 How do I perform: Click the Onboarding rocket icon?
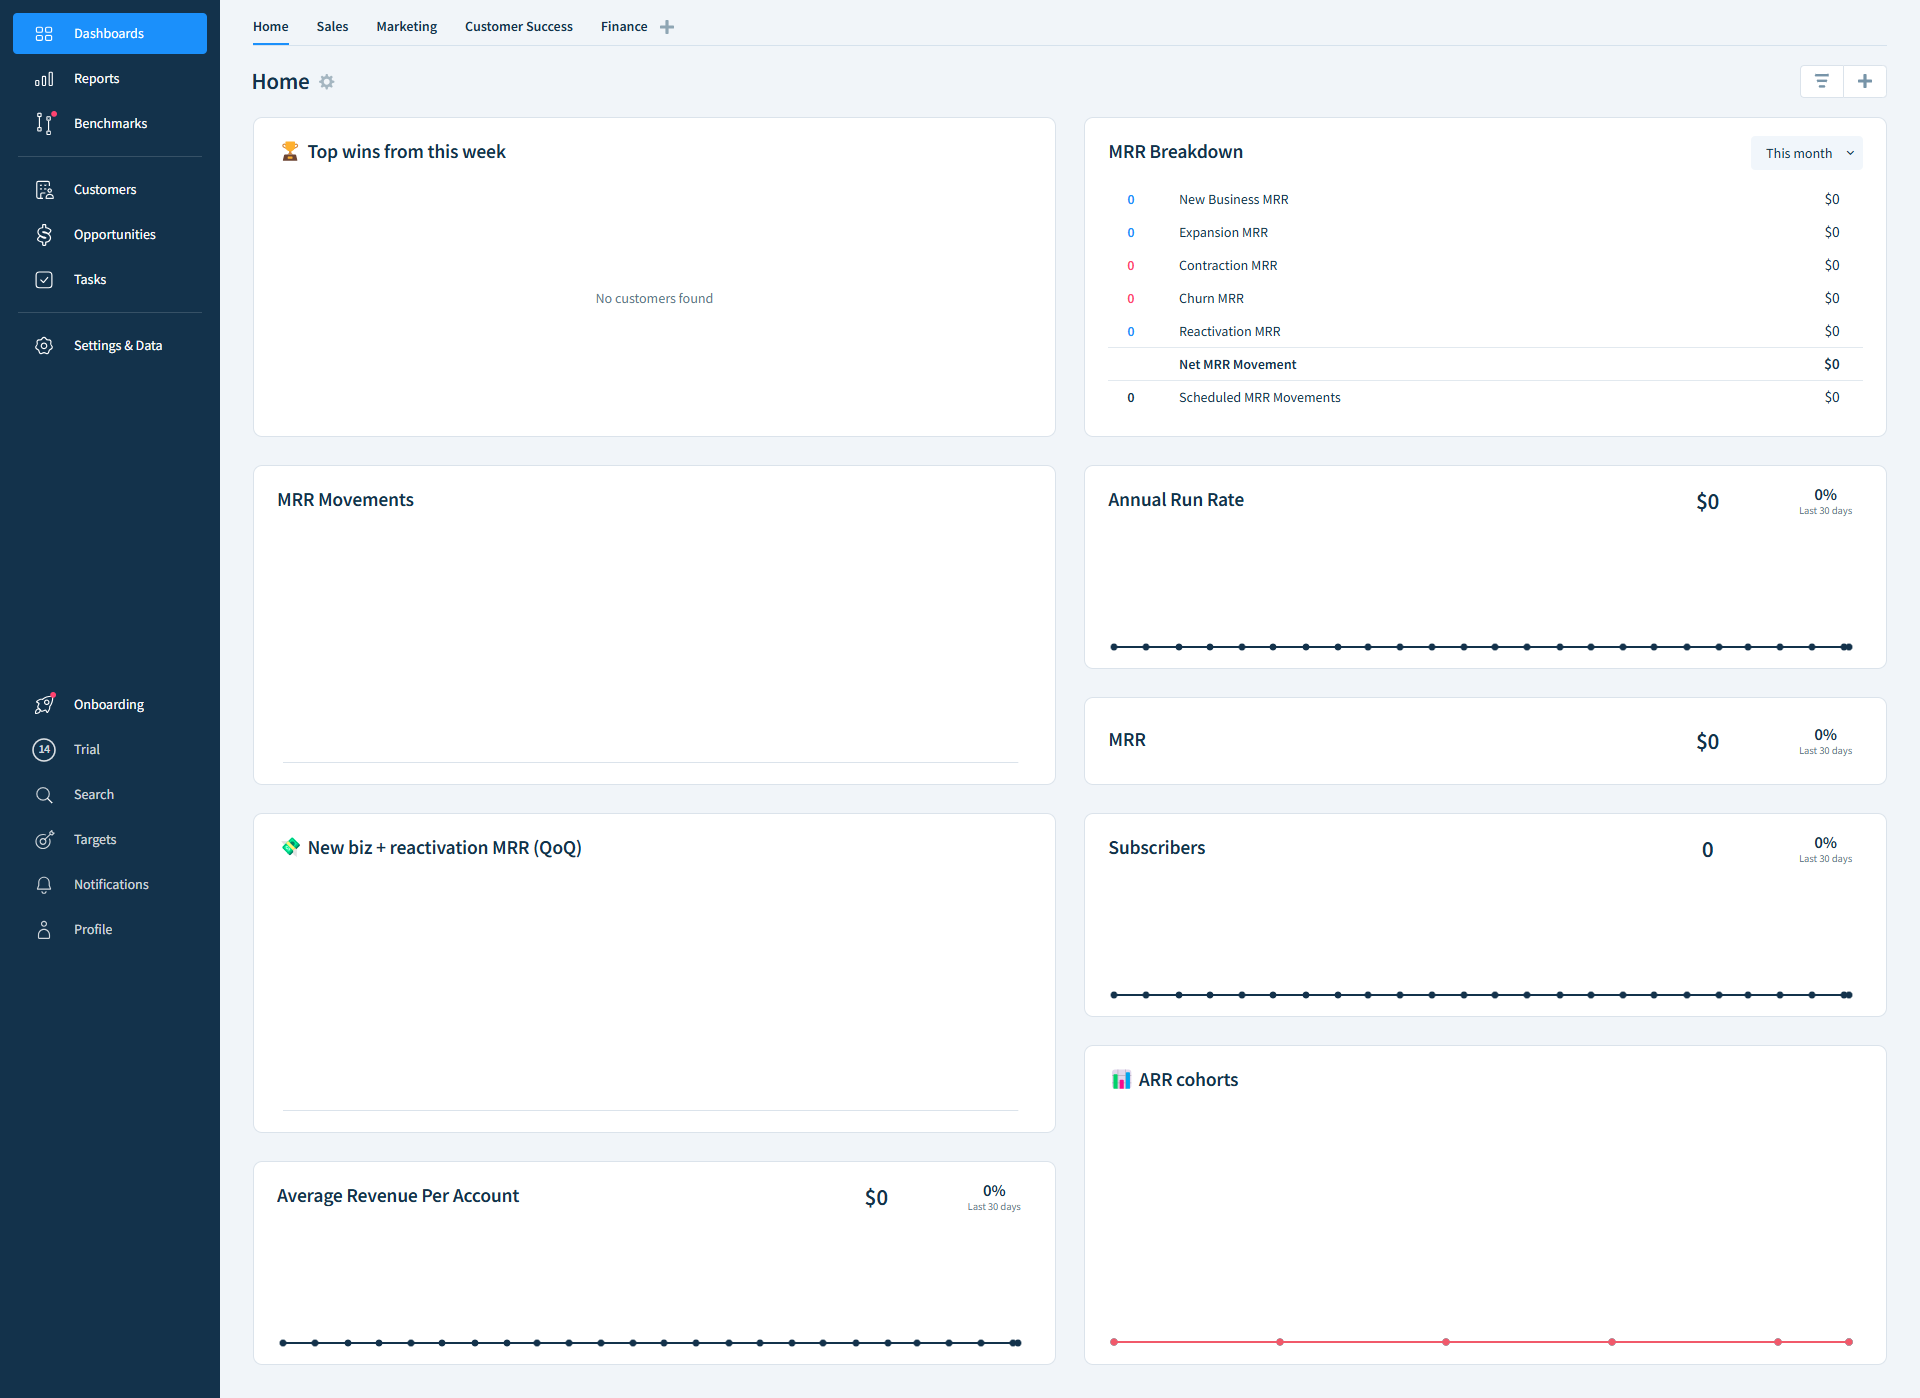tap(44, 705)
